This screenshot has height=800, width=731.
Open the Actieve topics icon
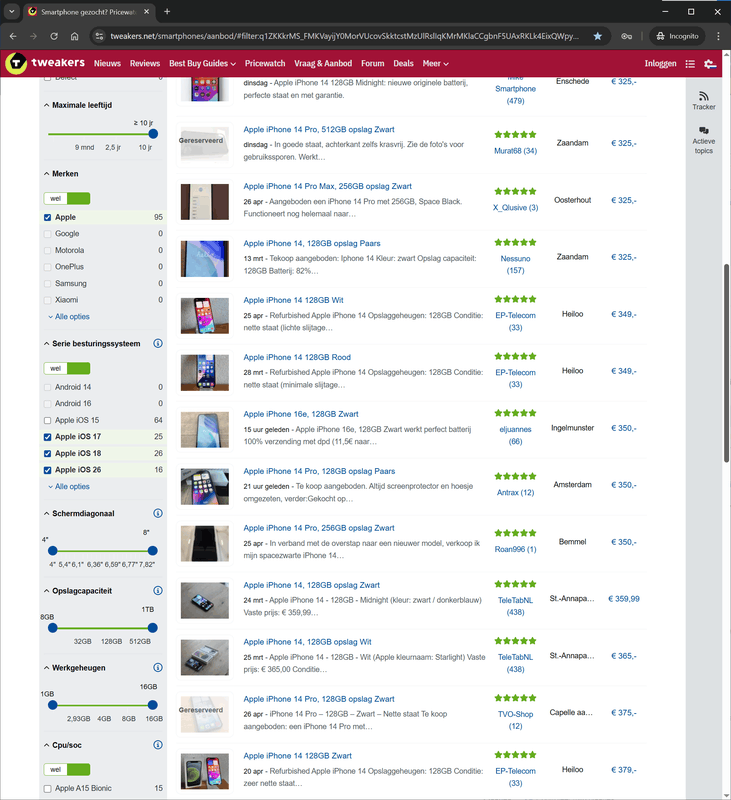(x=703, y=130)
